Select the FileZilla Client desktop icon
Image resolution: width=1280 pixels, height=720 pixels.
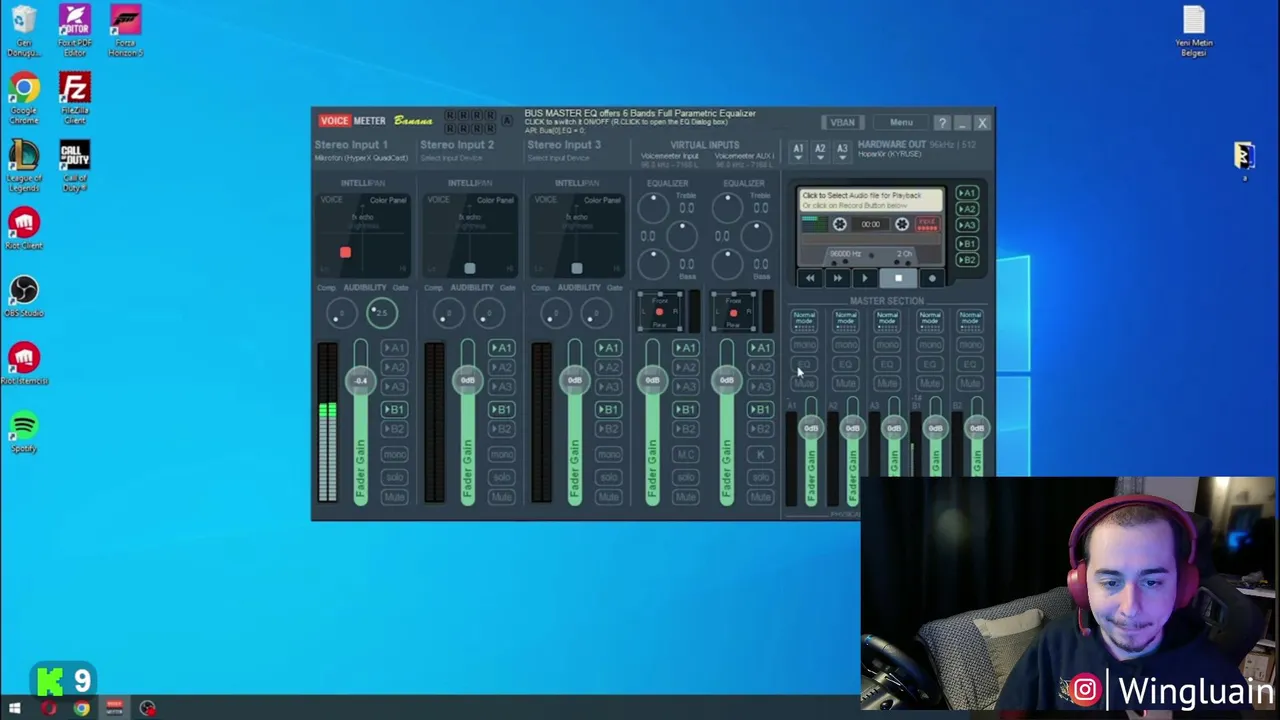(75, 99)
